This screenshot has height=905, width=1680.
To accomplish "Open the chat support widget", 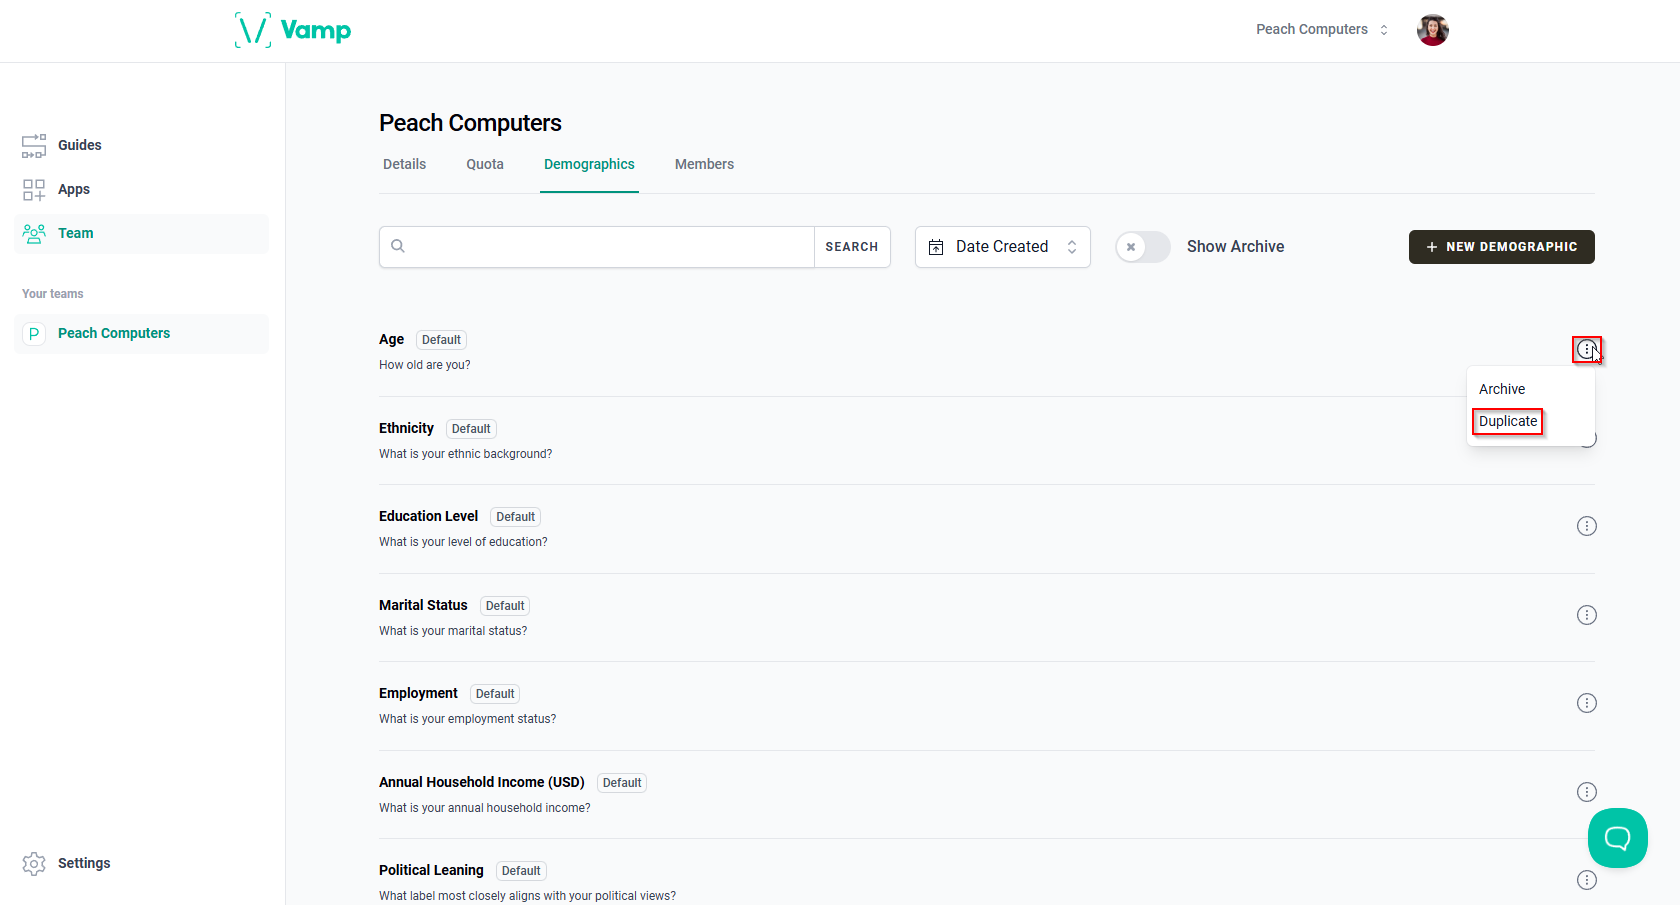I will pos(1617,838).
